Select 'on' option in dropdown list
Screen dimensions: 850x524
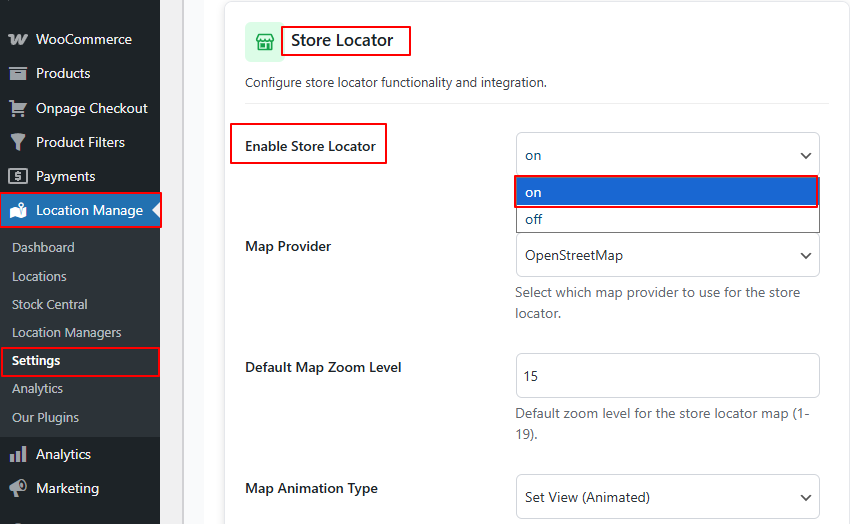tap(666, 192)
